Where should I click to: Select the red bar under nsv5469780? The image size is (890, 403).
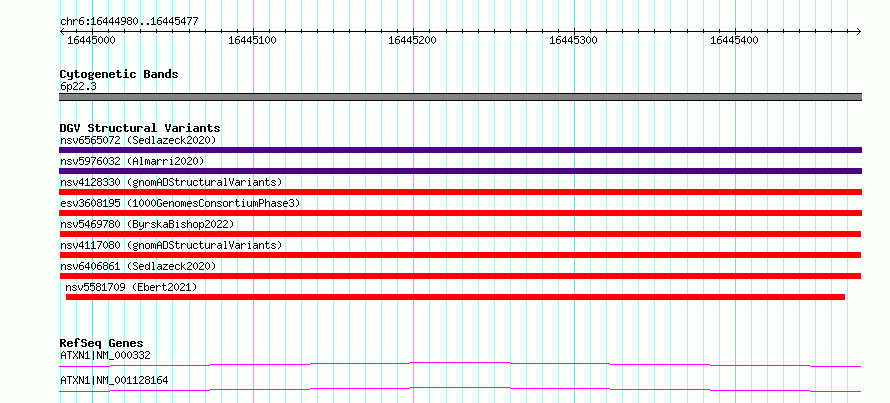tap(460, 234)
